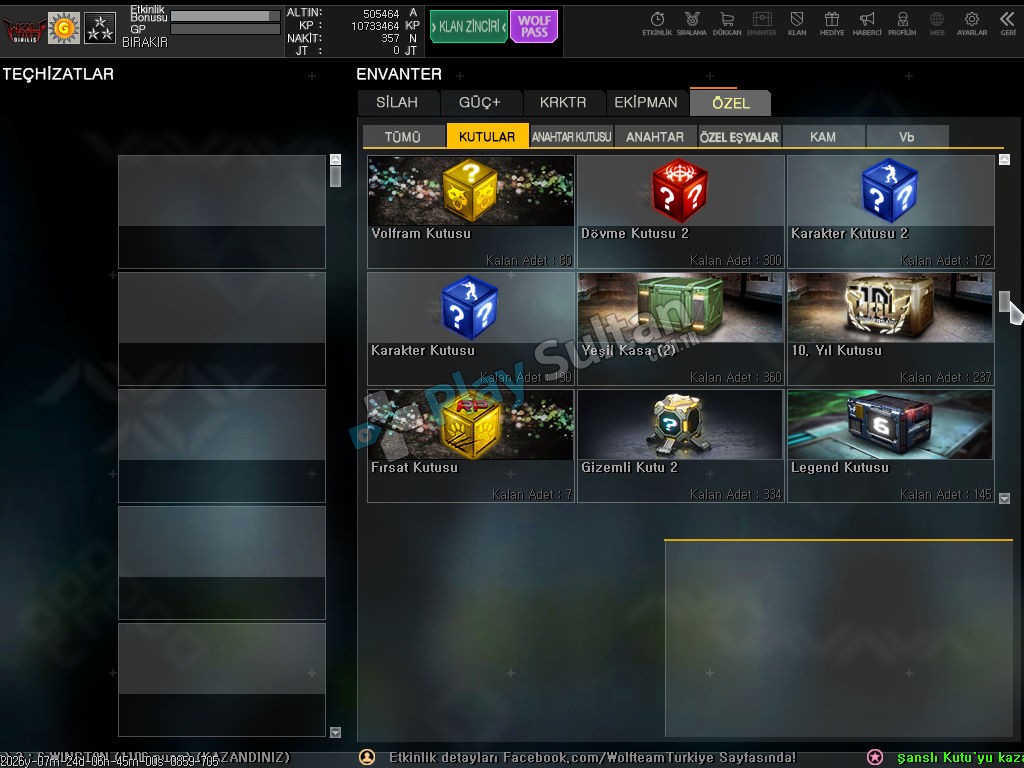
Task: Click the equipment list scrollbar thumb
Action: (x=336, y=177)
